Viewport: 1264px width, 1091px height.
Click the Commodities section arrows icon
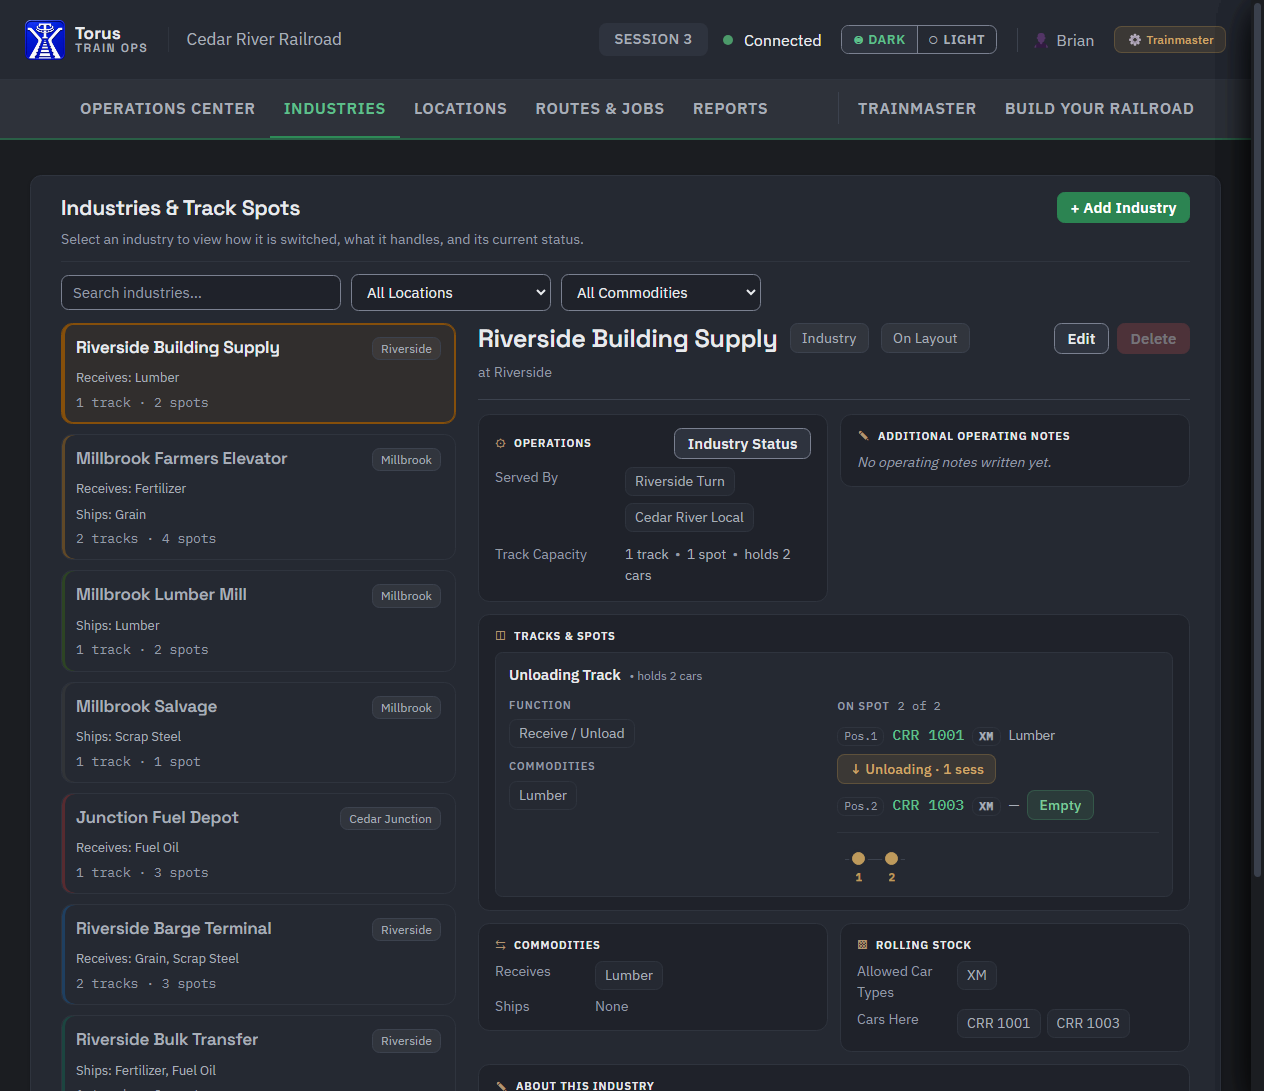[501, 945]
